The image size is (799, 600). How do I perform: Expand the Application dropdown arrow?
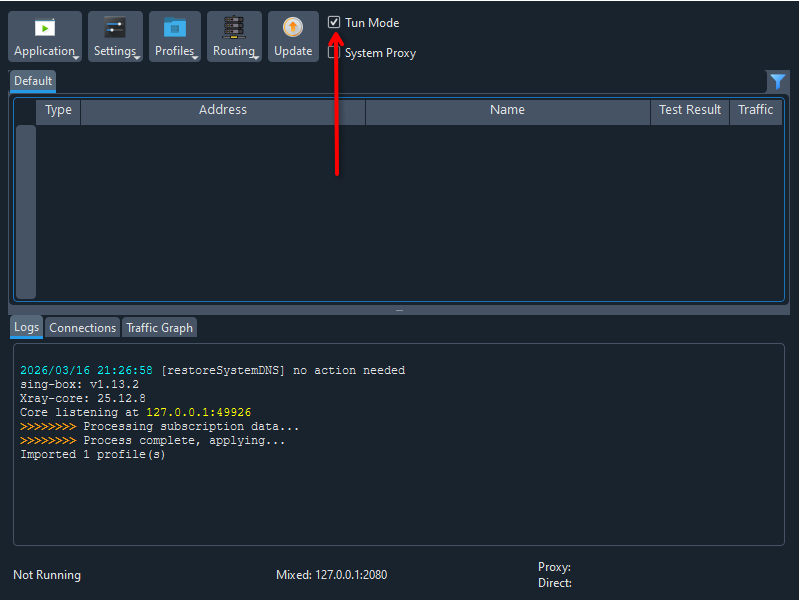(x=76, y=57)
